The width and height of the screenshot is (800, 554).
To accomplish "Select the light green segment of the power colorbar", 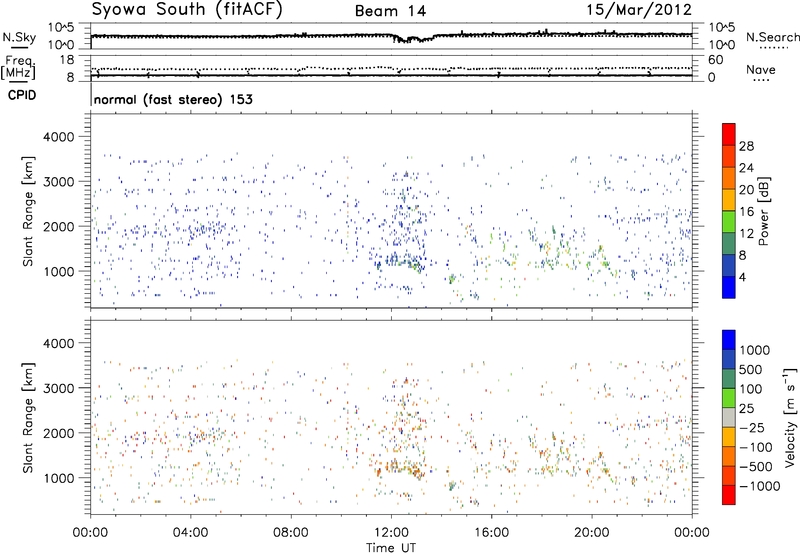I will click(729, 222).
